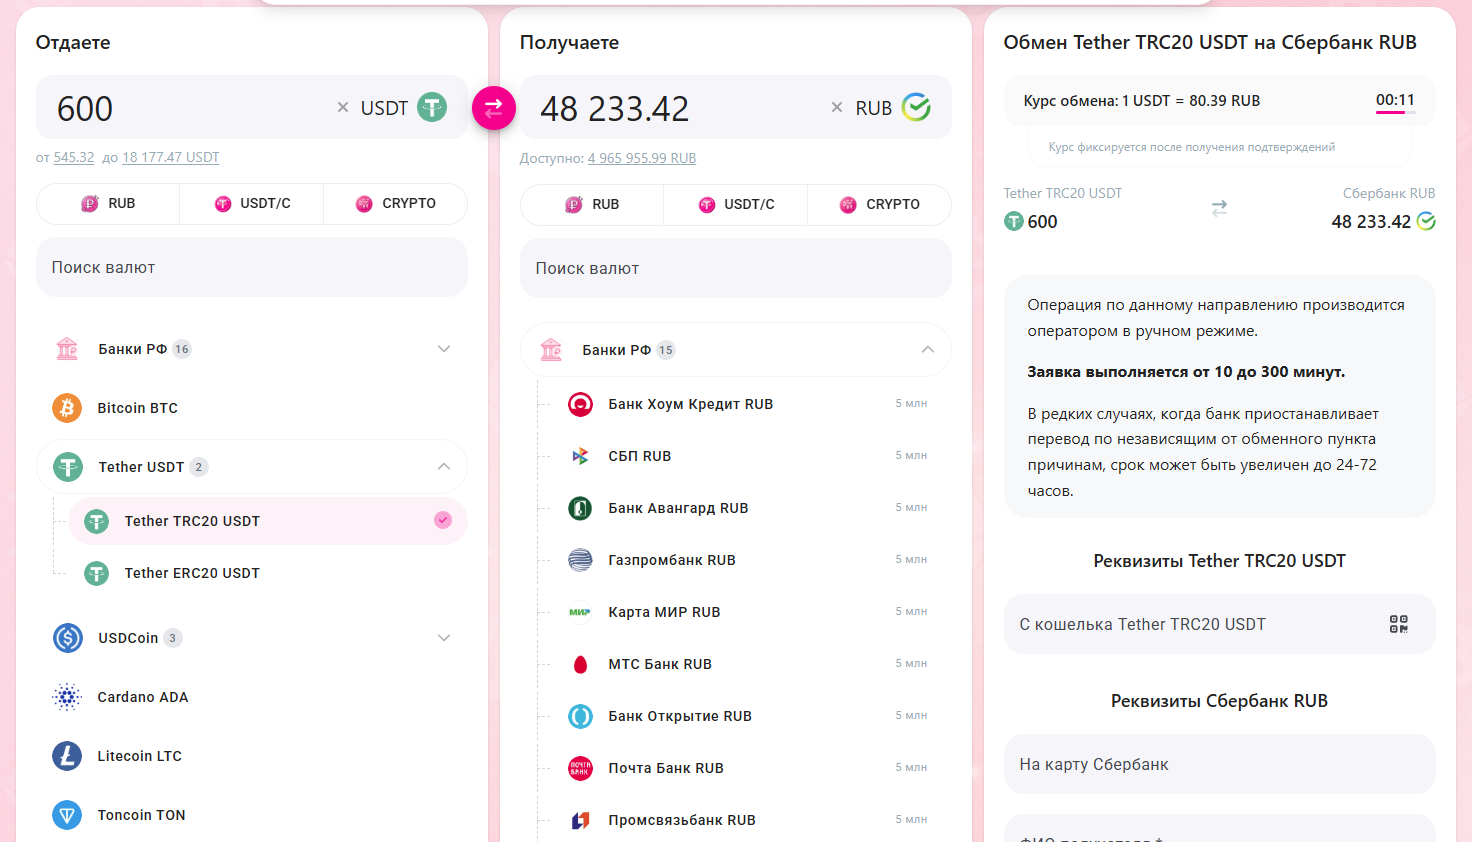Swap currencies with the pink exchange arrows button
Viewport: 1472px width, 842px height.
click(493, 108)
